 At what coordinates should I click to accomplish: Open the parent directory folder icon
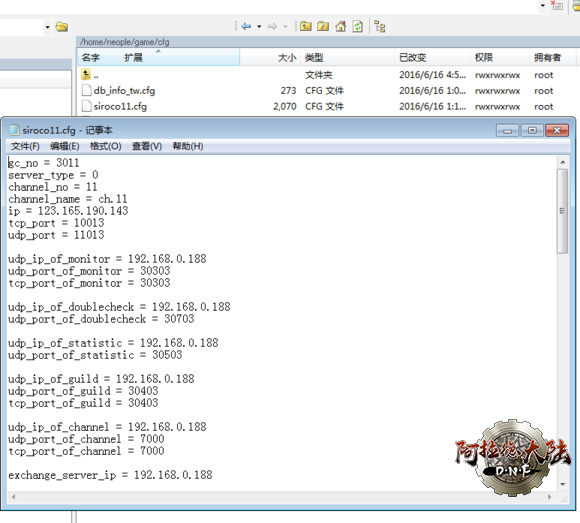click(x=306, y=26)
